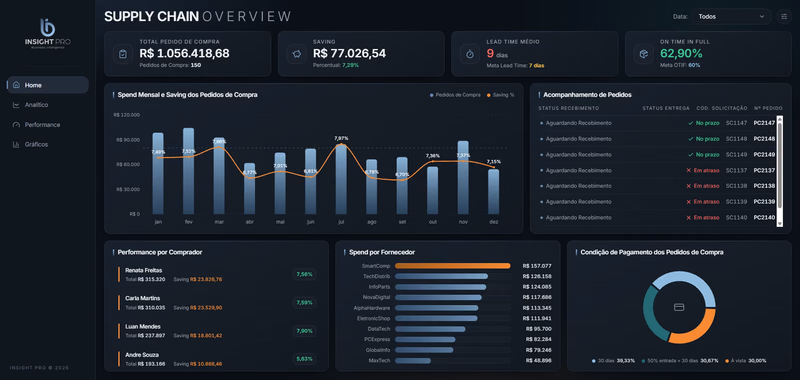800x380 pixels.
Task: Click the piggy bank Saving icon
Action: point(296,54)
